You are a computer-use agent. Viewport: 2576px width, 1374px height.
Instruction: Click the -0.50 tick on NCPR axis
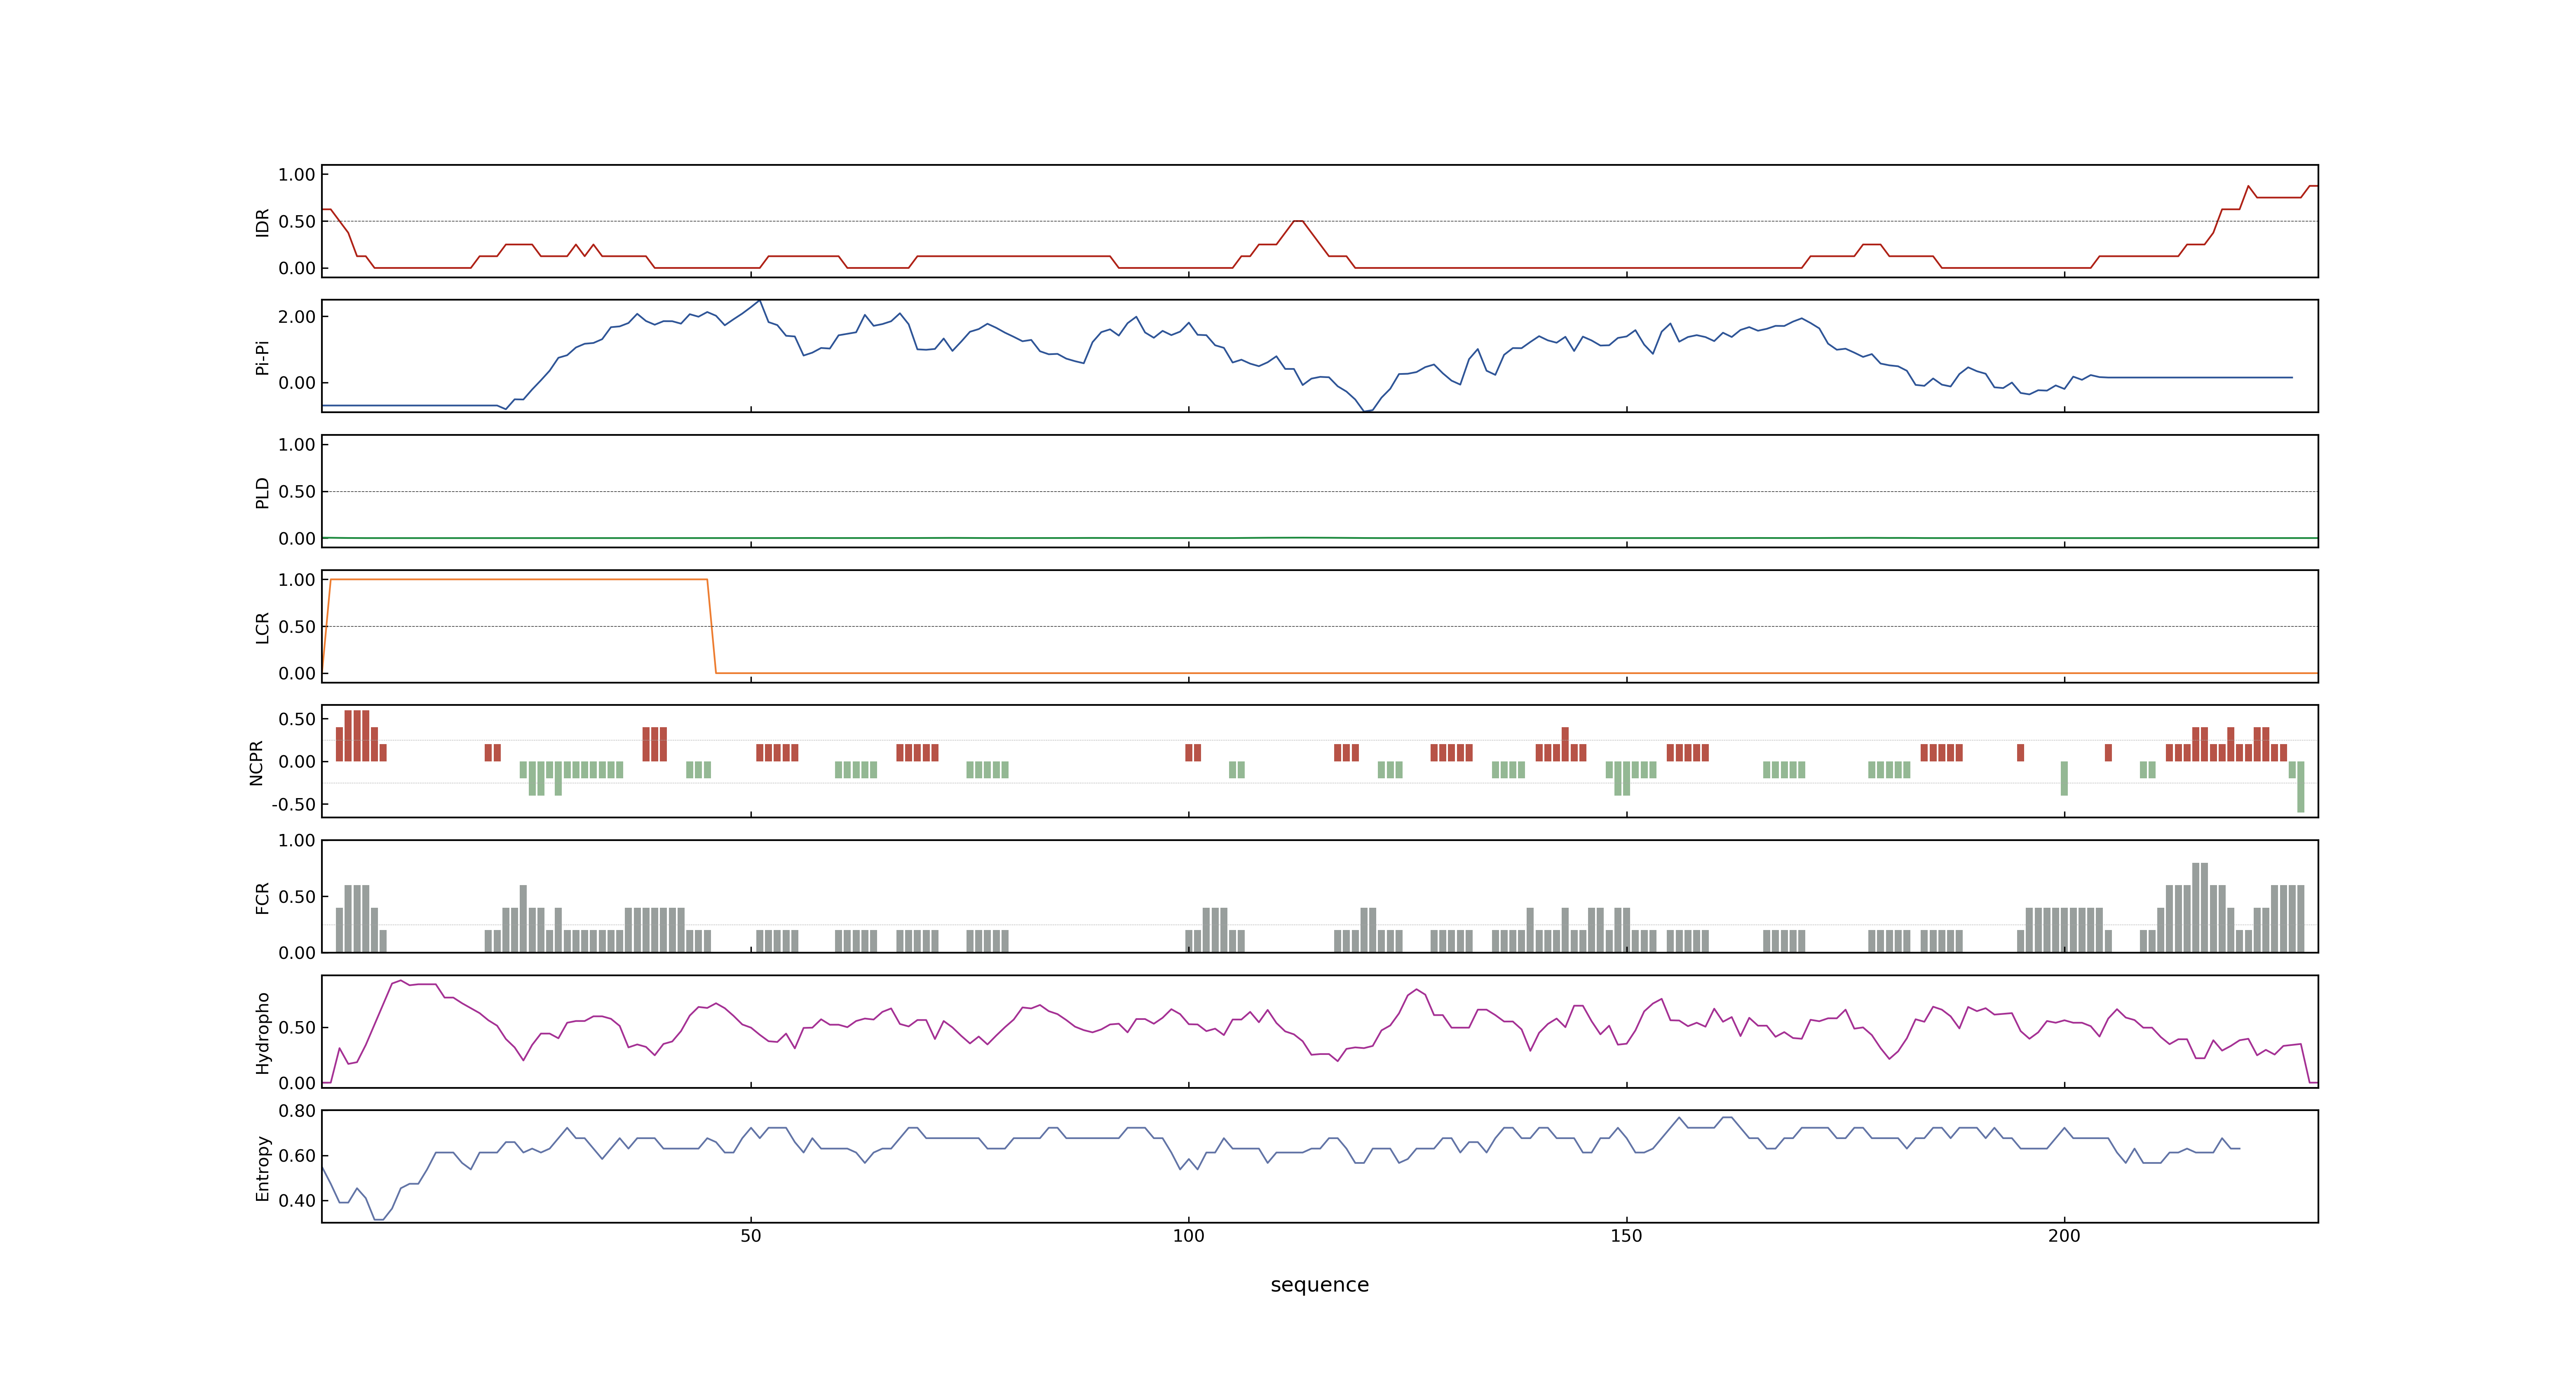293,805
